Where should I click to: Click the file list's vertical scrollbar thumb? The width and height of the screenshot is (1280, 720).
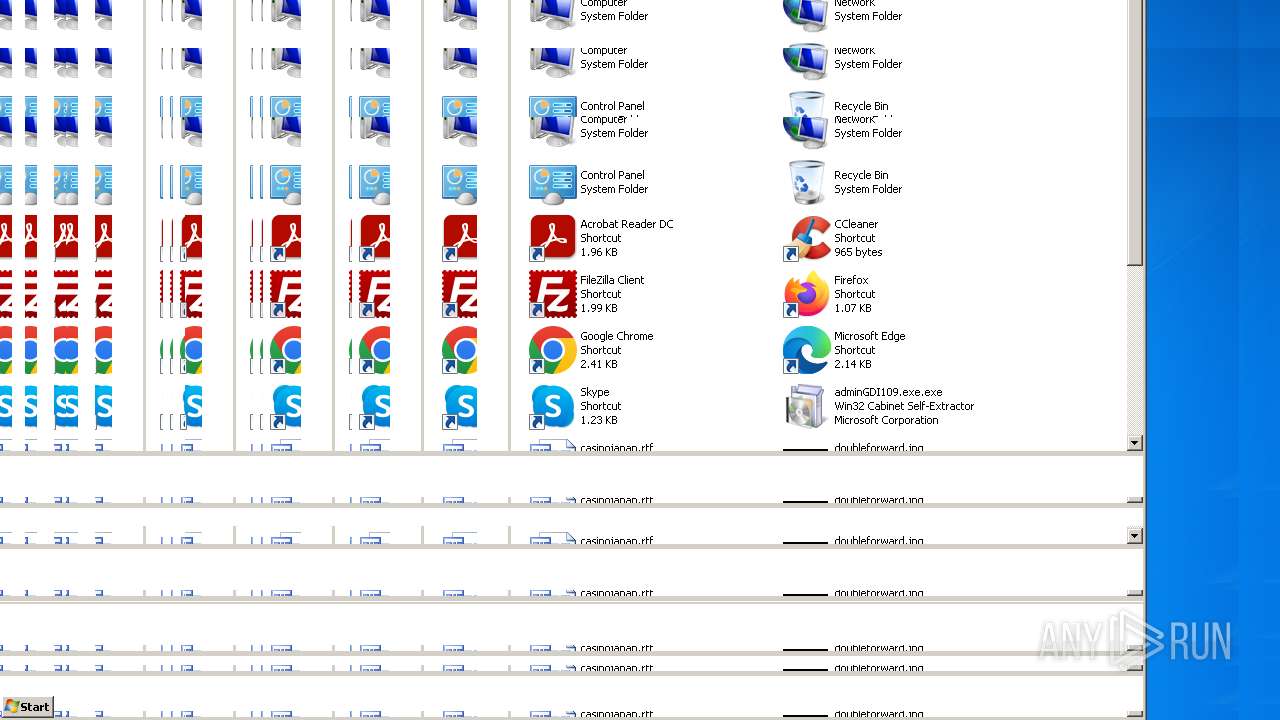[x=1134, y=133]
